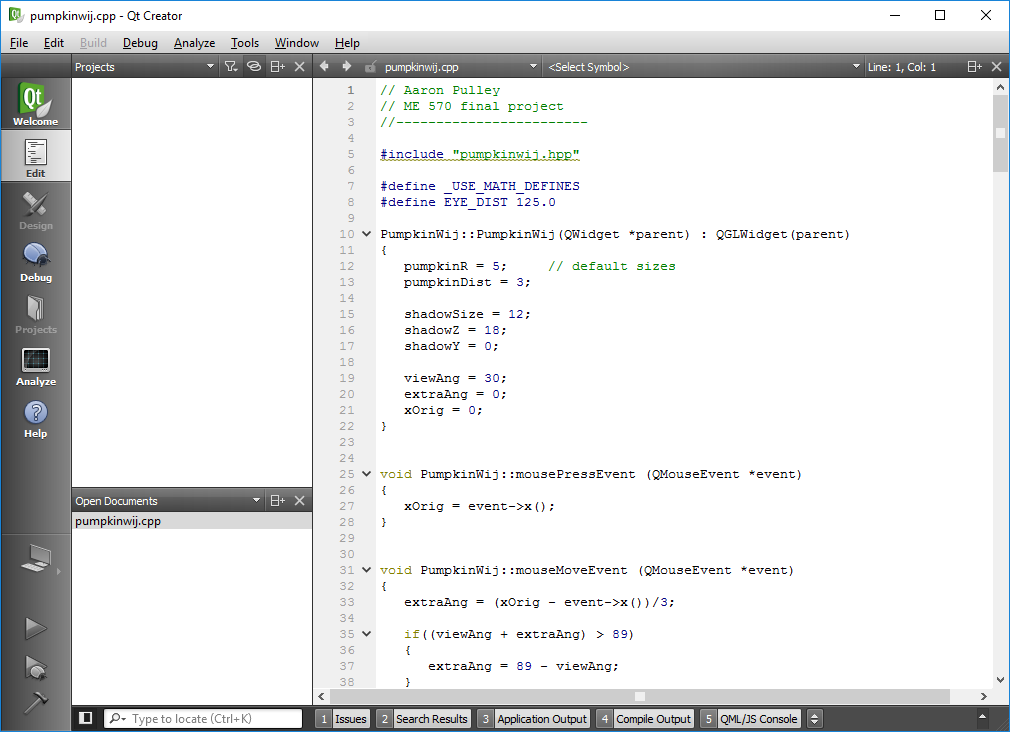
Task: Toggle synchronize with editor link icon
Action: click(x=254, y=66)
